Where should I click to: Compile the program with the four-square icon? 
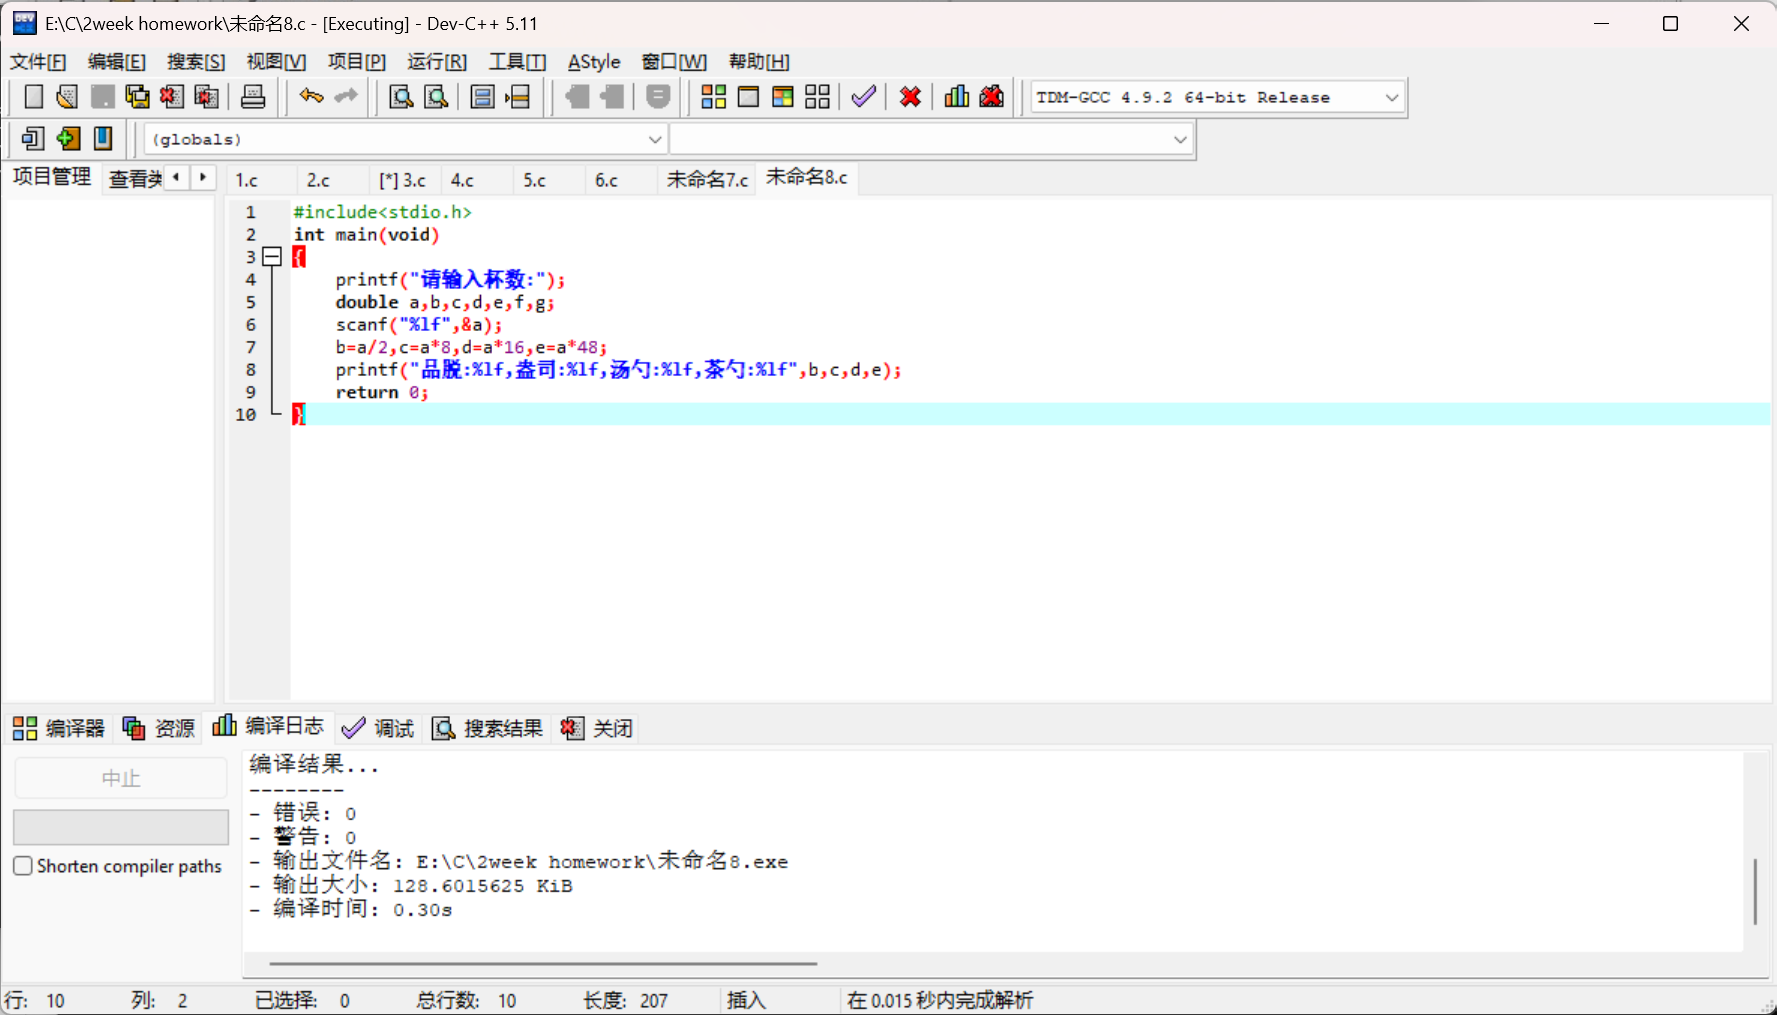coord(713,97)
